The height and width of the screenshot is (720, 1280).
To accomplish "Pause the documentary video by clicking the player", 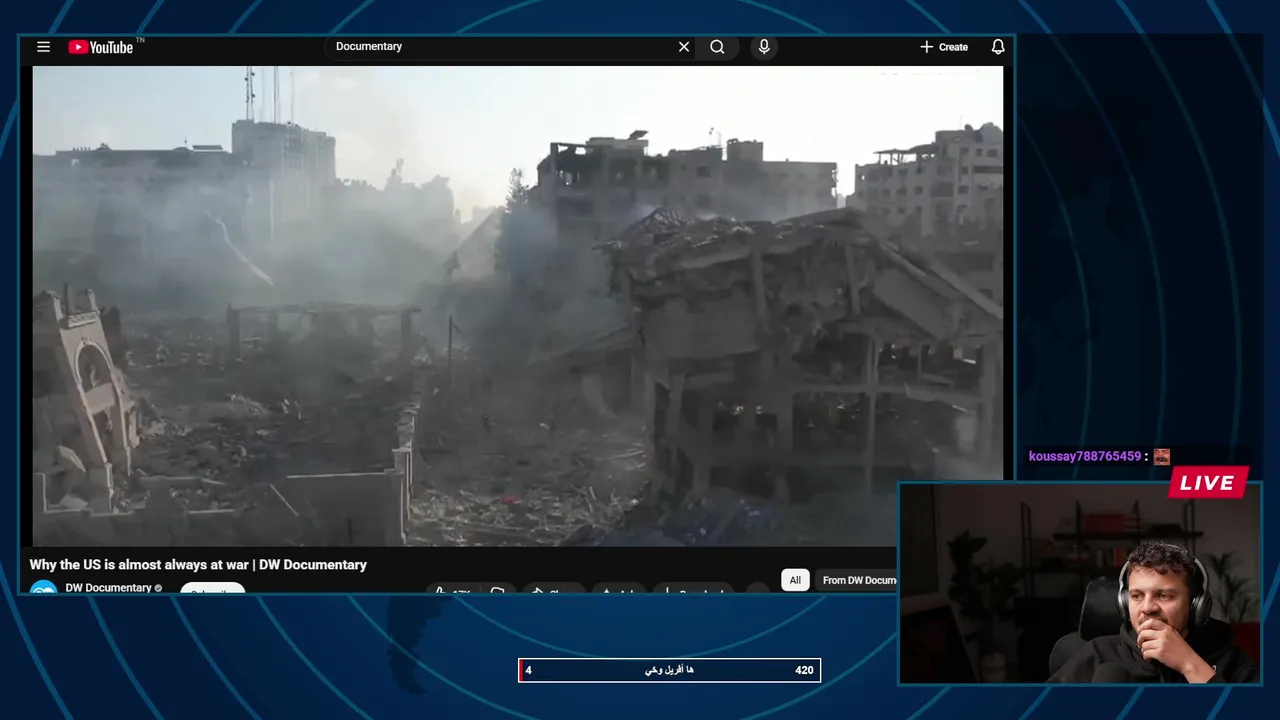I will pyautogui.click(x=517, y=306).
